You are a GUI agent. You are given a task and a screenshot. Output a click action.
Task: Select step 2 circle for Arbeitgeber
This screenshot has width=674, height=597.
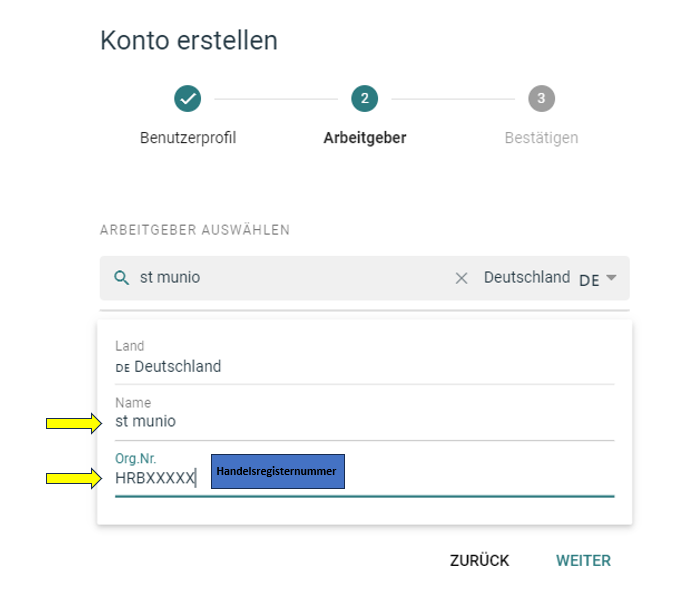[365, 98]
